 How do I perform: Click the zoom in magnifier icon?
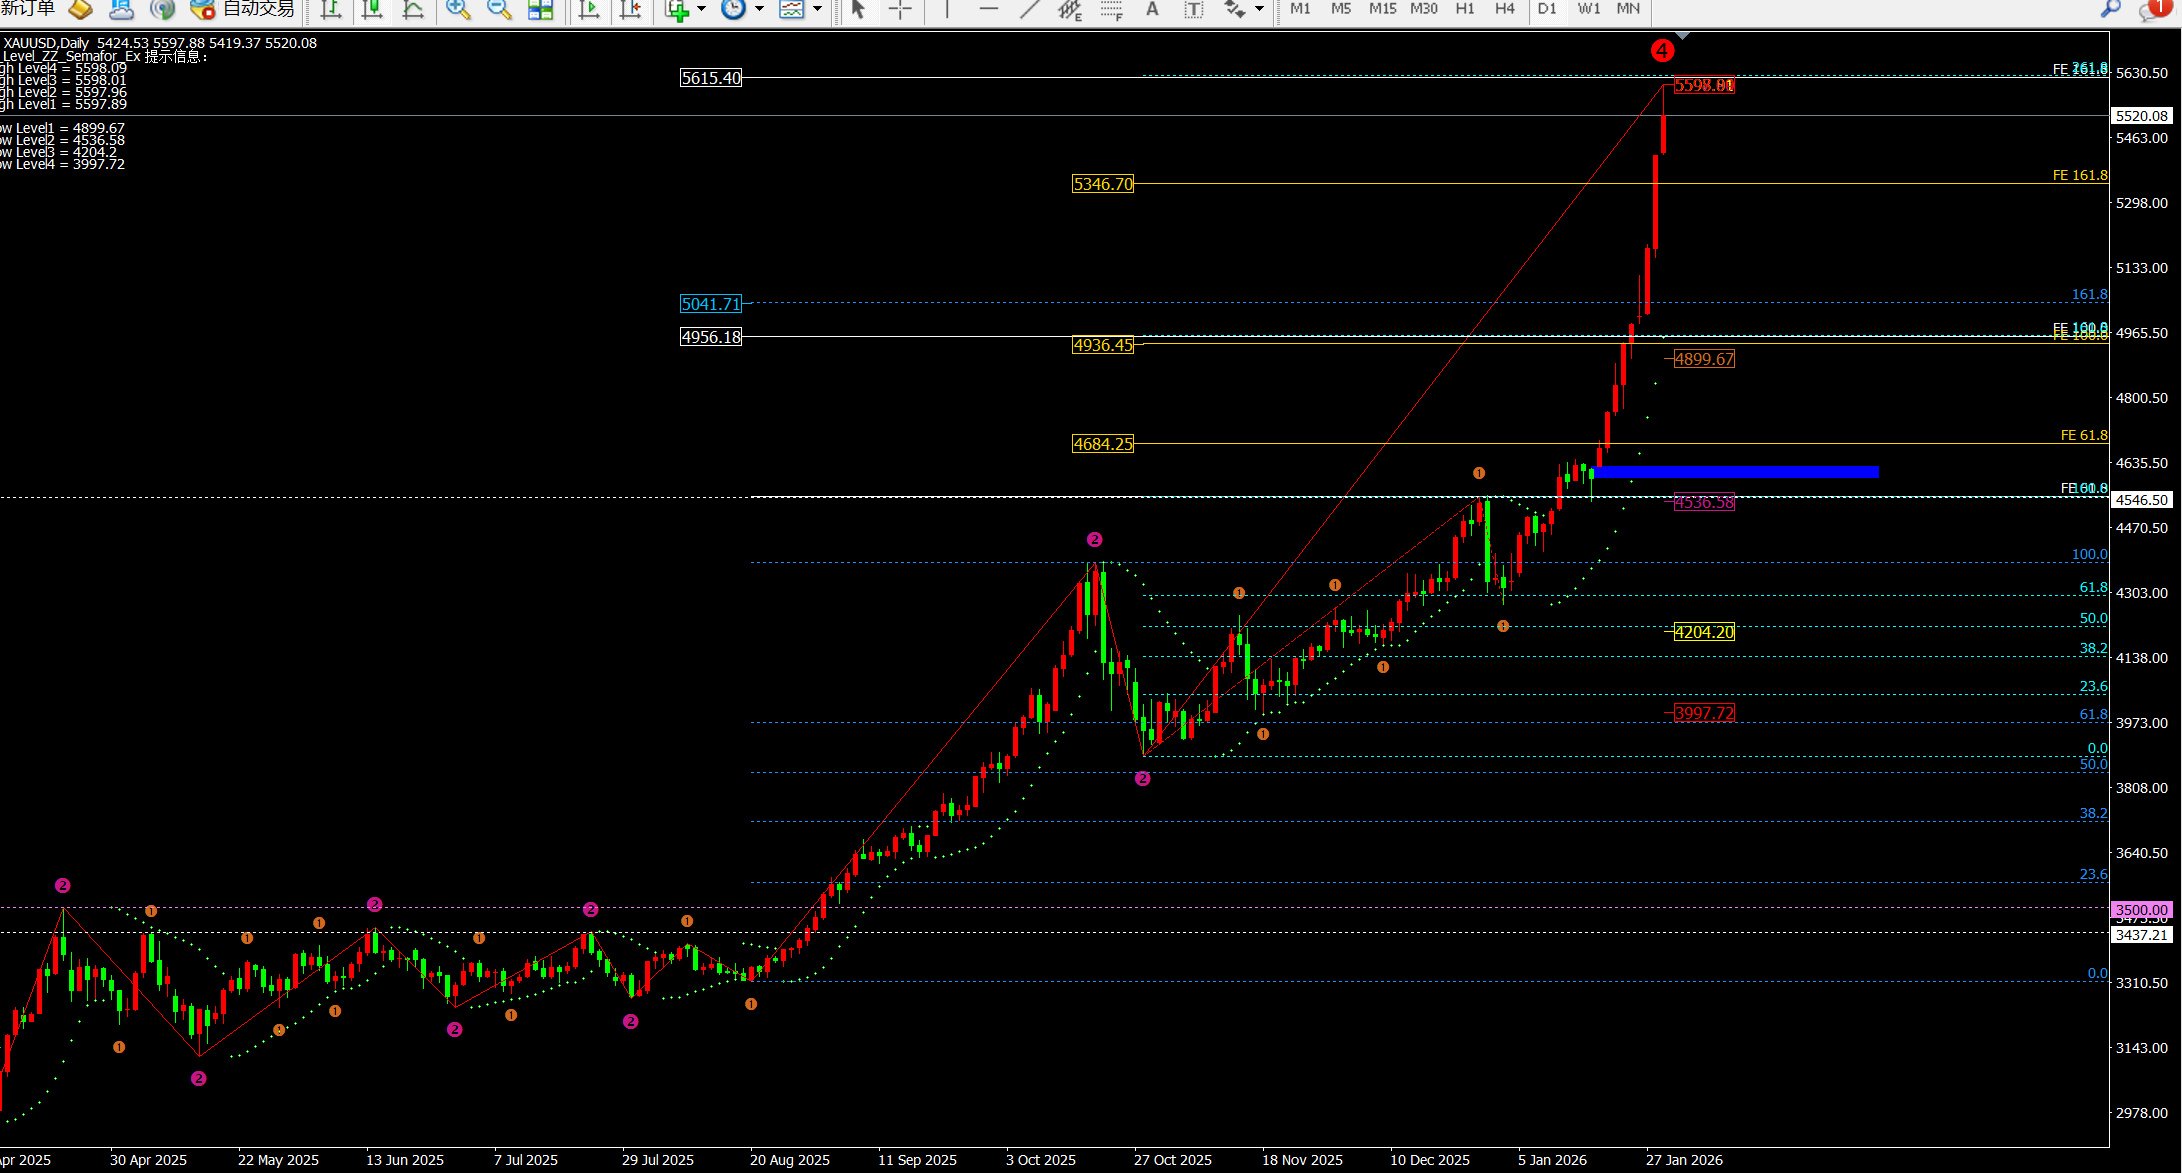click(458, 10)
